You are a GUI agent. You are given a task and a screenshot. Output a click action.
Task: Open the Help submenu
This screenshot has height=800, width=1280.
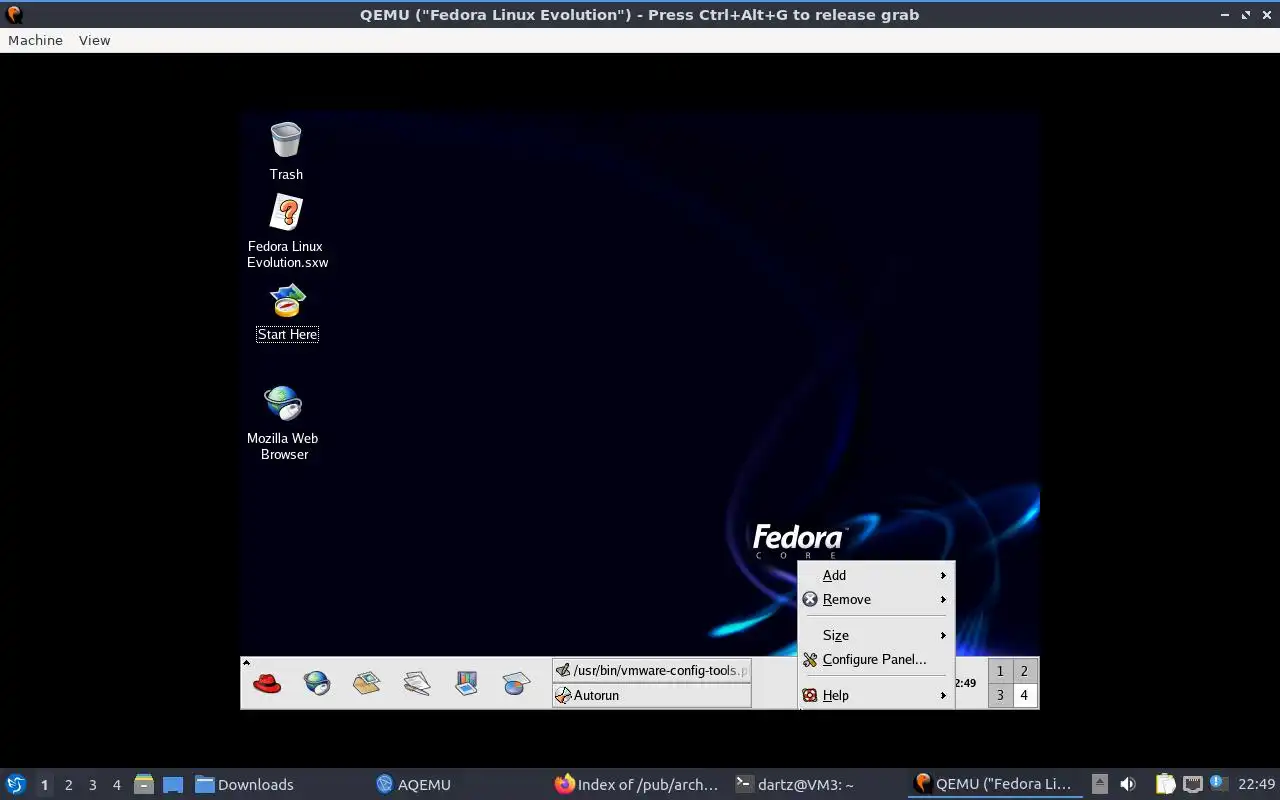pos(876,695)
